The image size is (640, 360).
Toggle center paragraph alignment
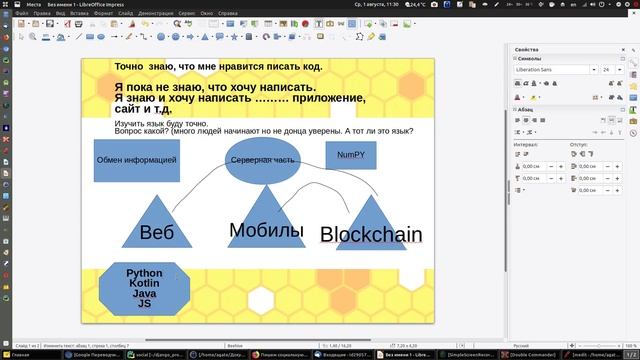pos(526,120)
